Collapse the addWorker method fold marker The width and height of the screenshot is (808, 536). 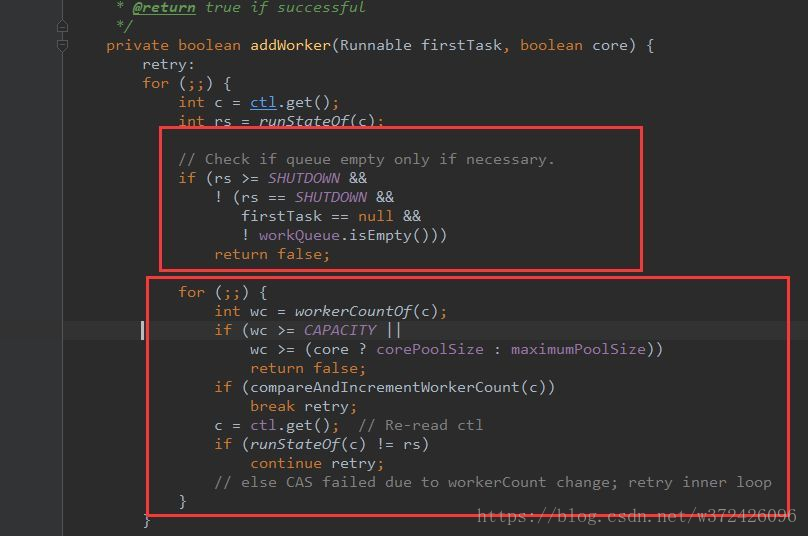(62, 46)
